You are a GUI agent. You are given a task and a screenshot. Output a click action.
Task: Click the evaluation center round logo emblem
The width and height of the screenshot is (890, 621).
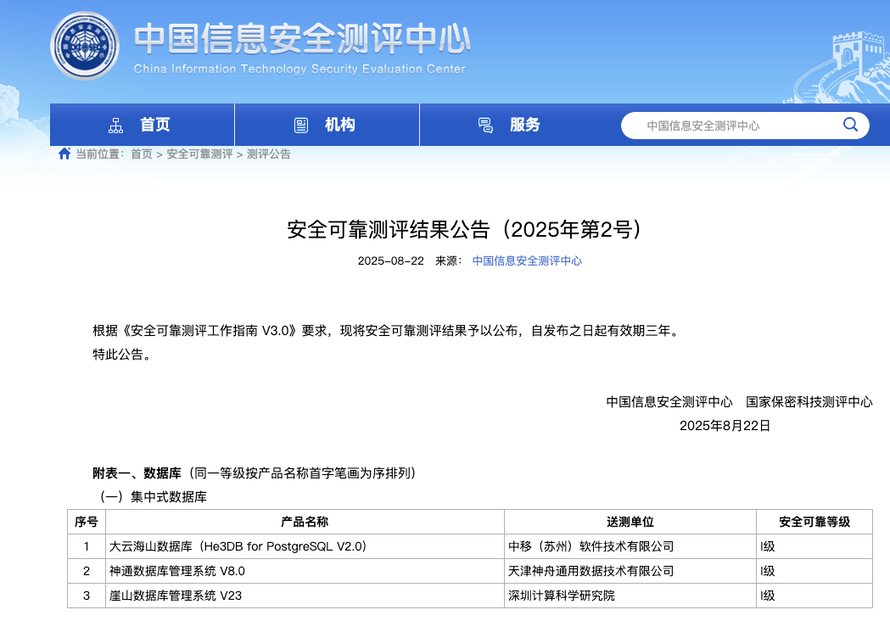(x=85, y=45)
